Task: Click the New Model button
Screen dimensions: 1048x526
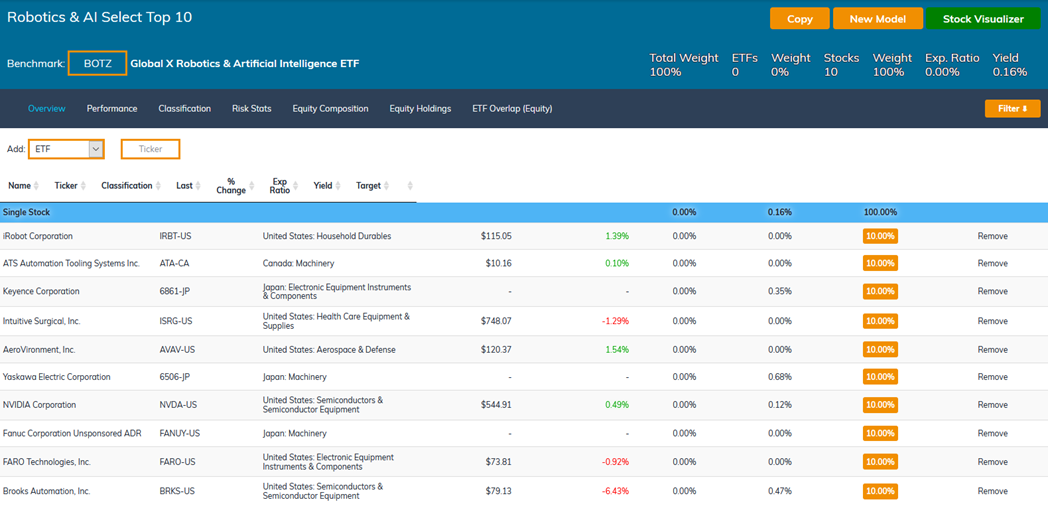Action: [878, 19]
